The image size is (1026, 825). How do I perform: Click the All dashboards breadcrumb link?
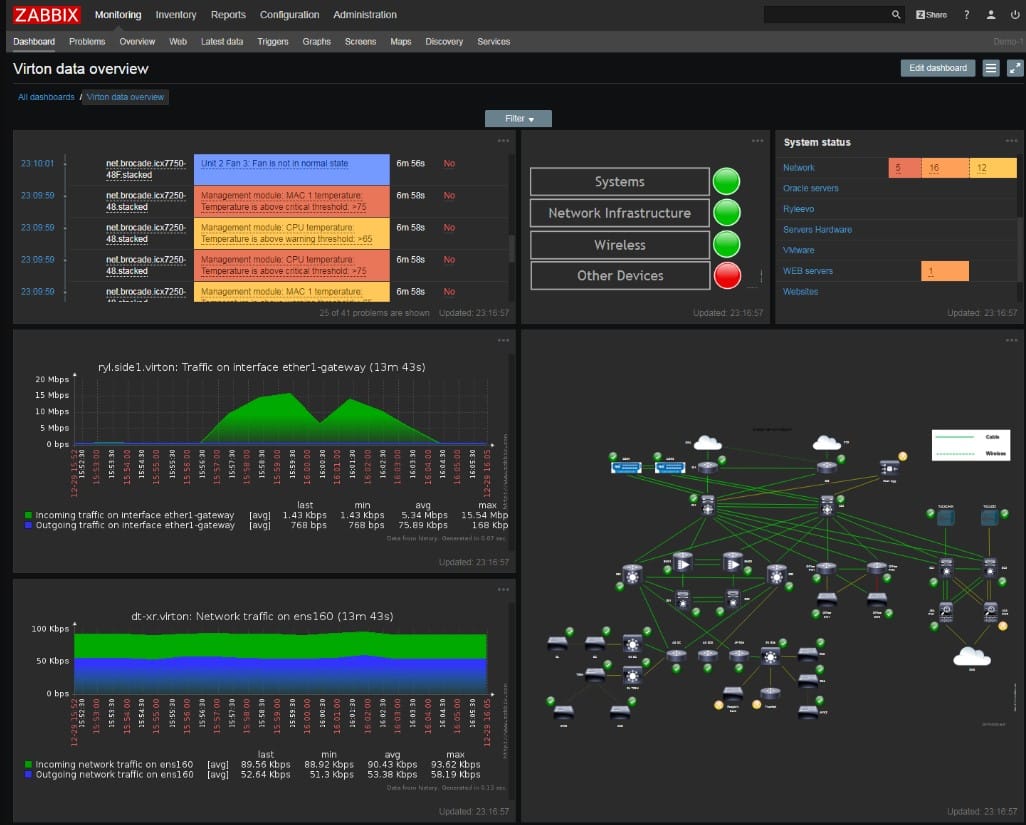pos(46,97)
